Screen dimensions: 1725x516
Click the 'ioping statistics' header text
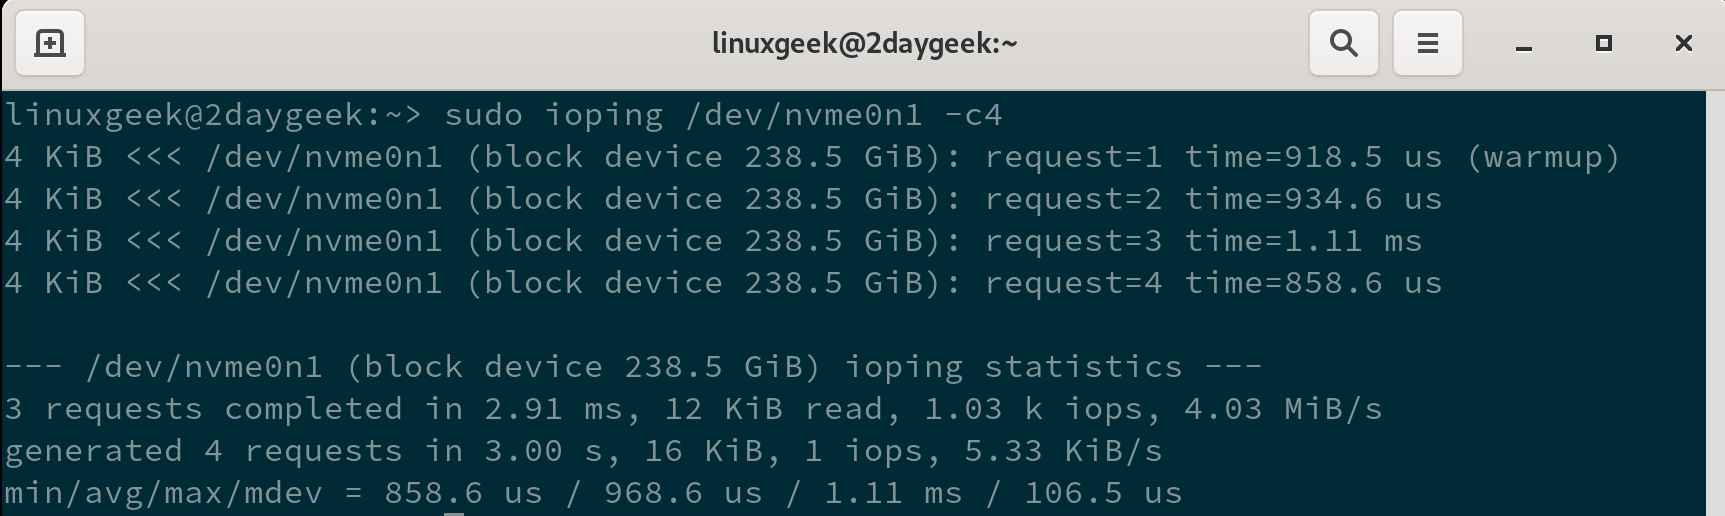click(1013, 367)
